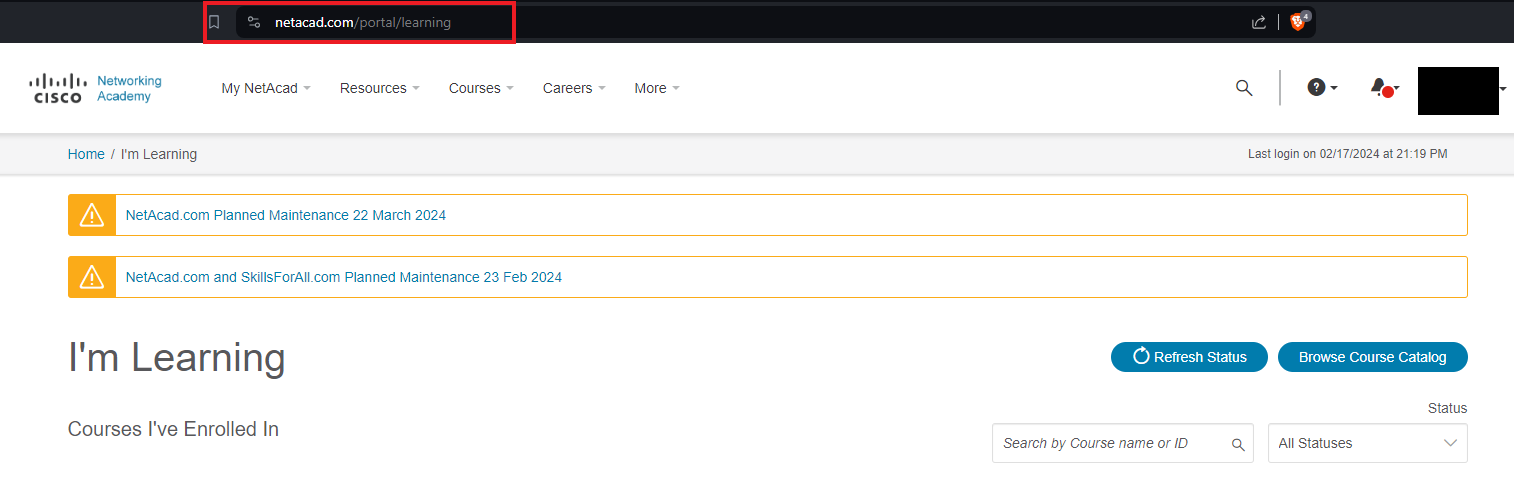
Task: Open Brave Shields lion icon
Action: 1299,21
